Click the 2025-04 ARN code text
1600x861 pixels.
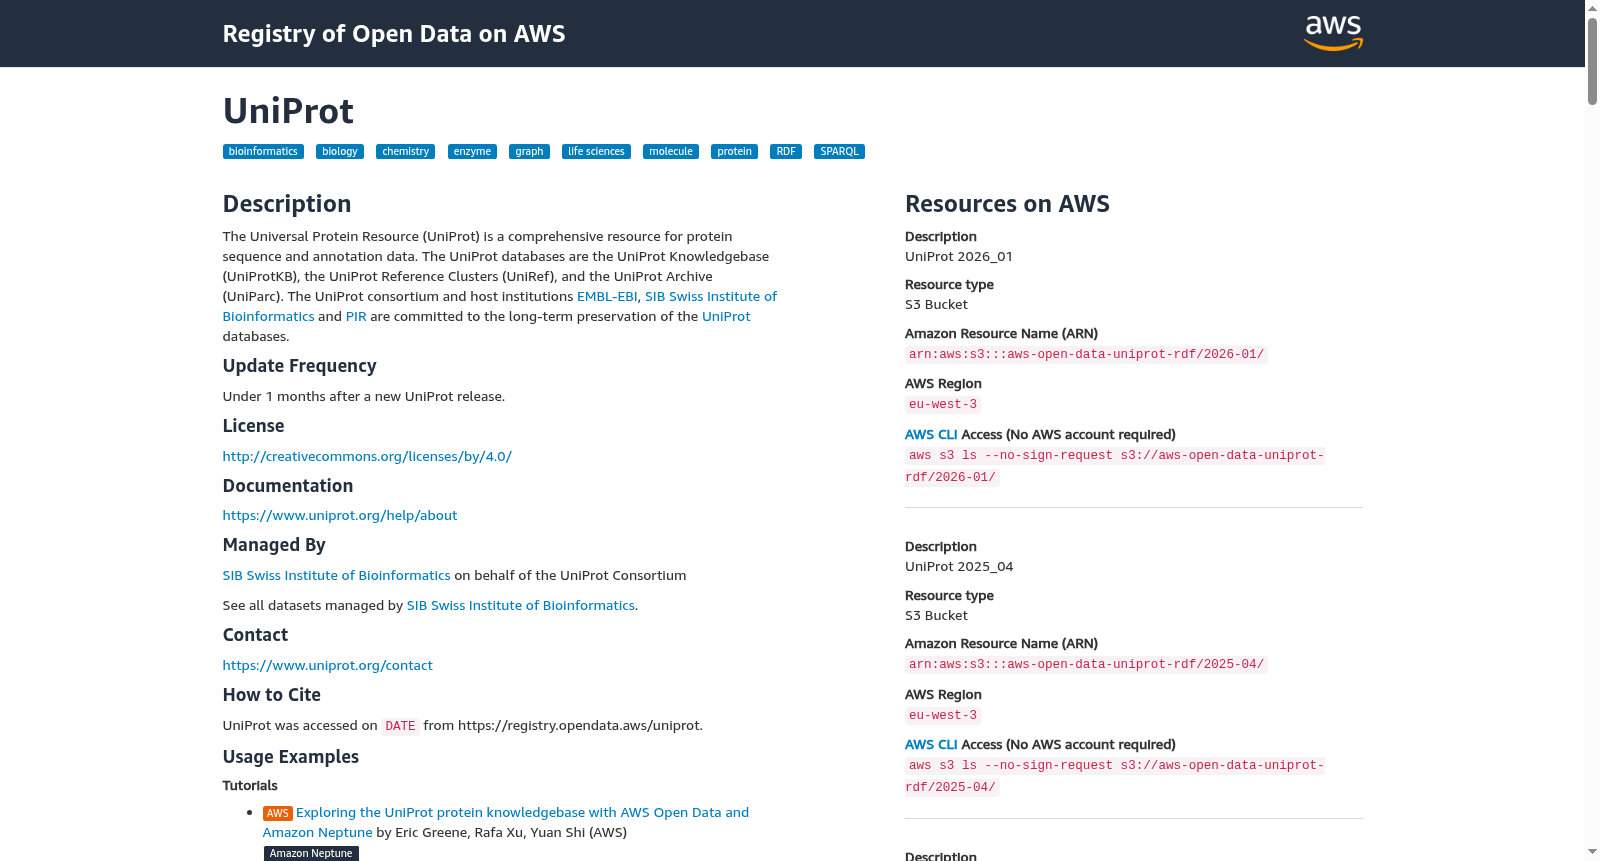(1086, 665)
